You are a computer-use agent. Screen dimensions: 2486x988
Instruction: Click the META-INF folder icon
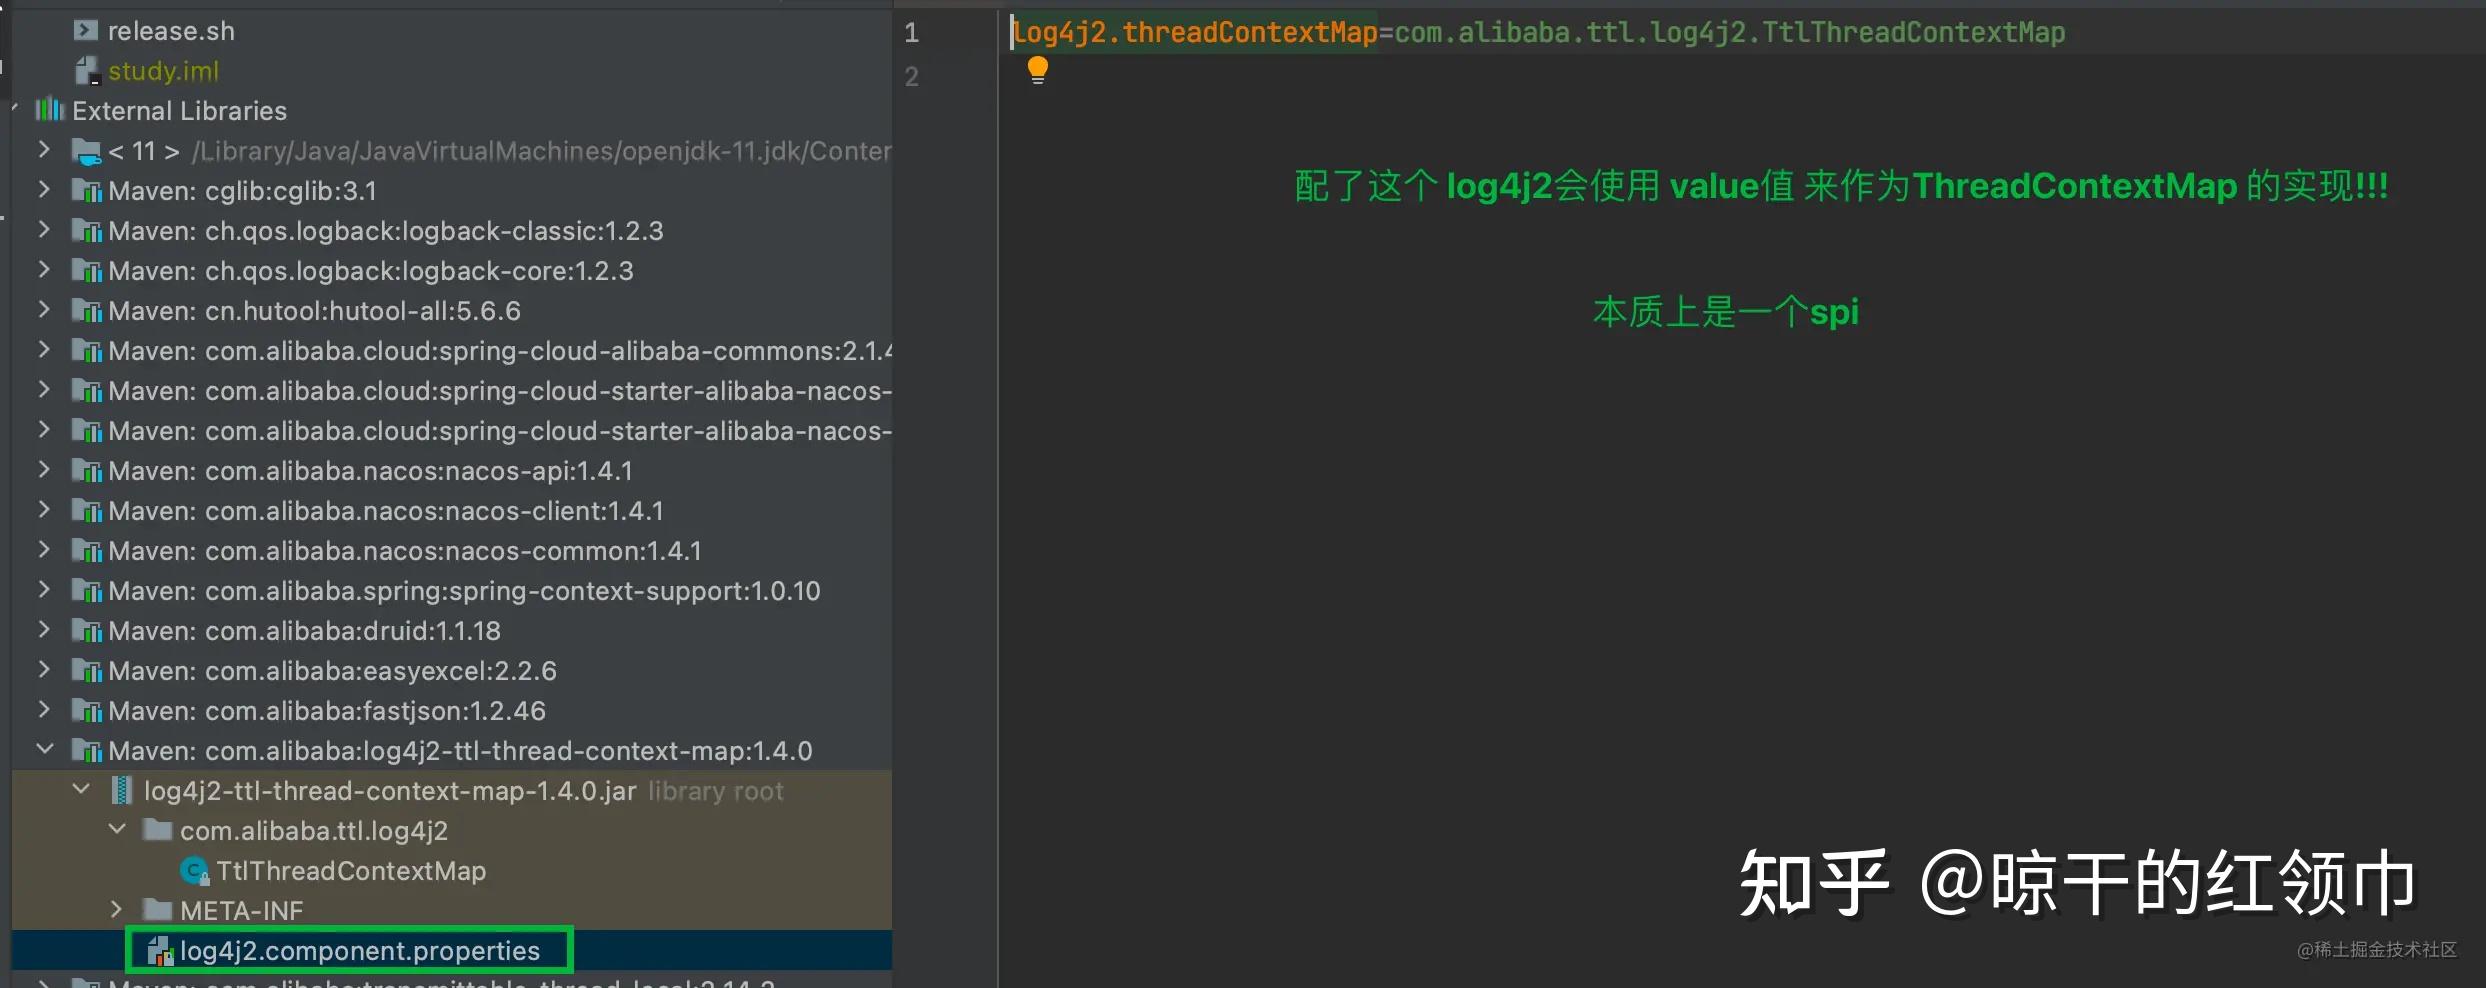click(x=157, y=910)
